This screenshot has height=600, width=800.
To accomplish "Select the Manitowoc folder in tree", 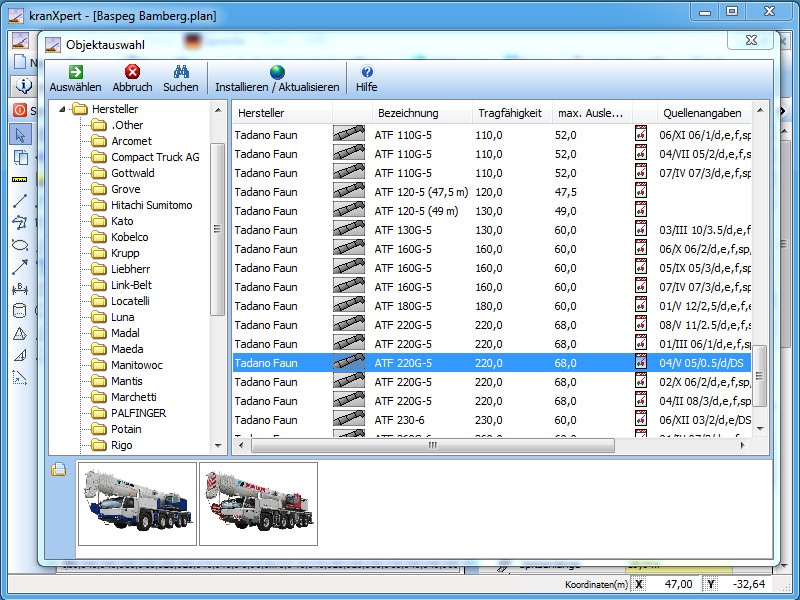I will [136, 365].
